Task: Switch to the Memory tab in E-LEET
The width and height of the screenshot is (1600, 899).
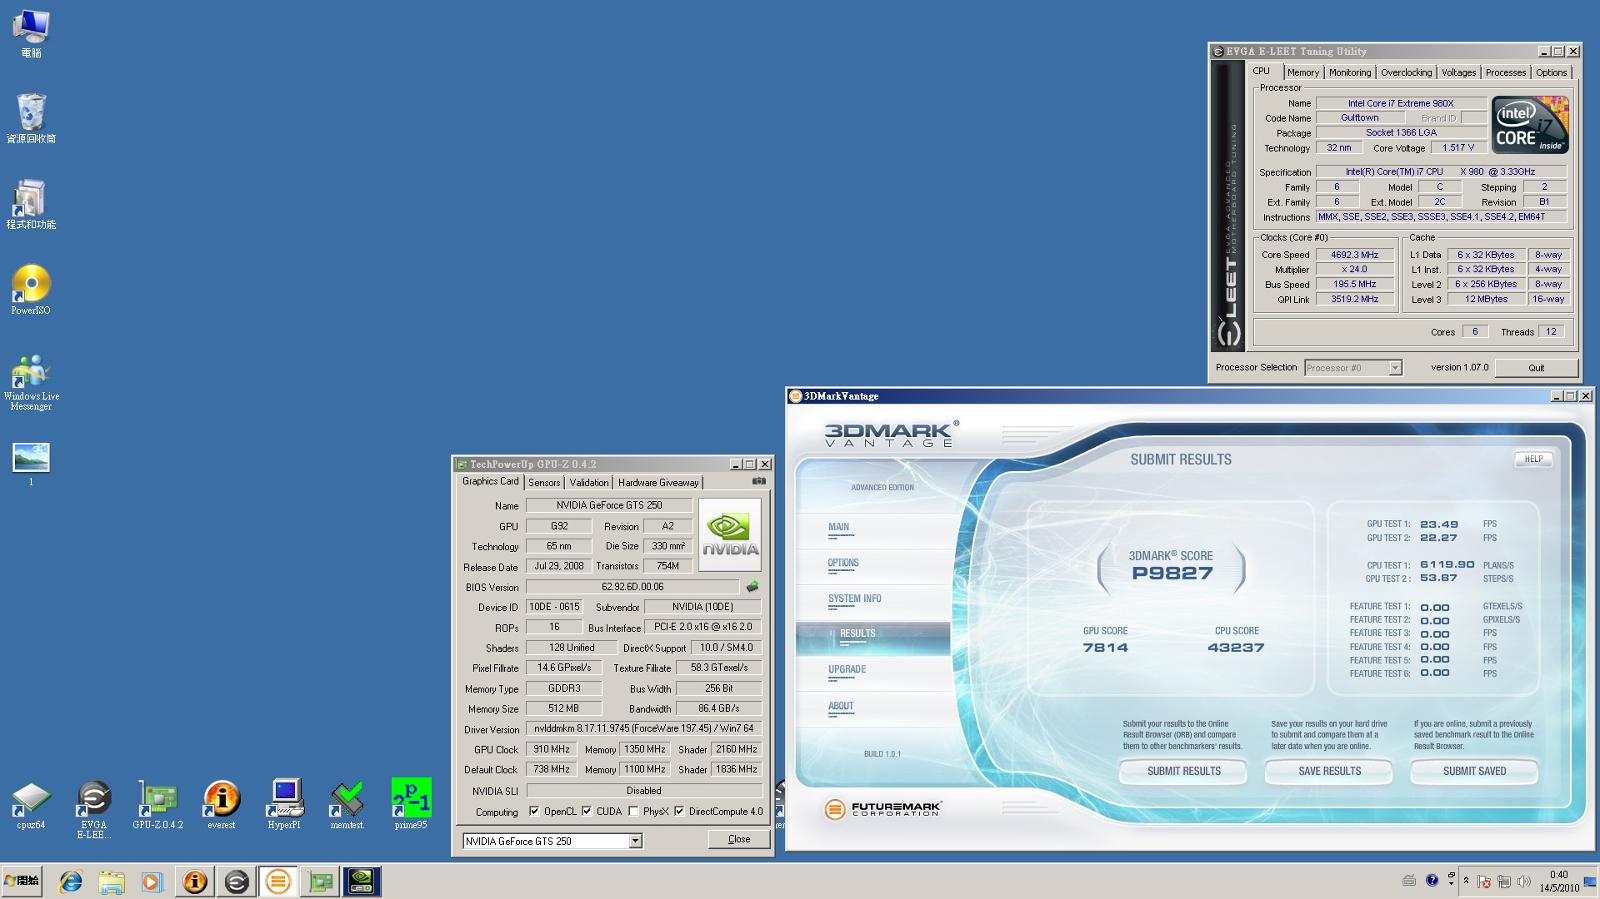Action: pos(1302,72)
